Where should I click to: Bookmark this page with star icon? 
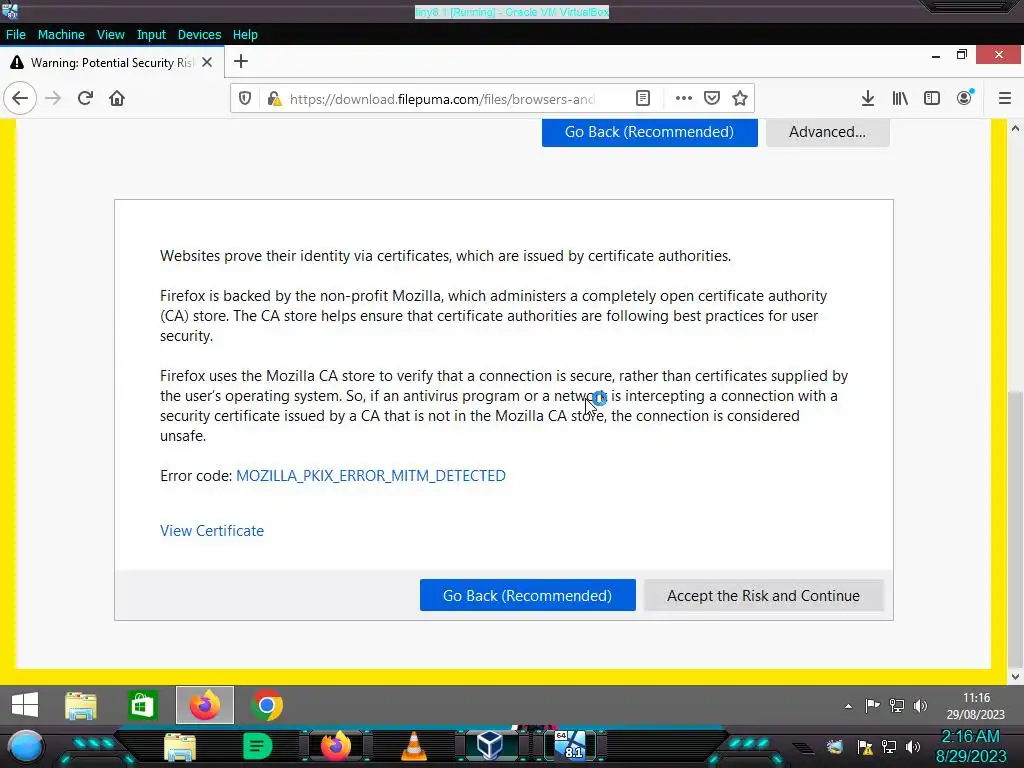tap(740, 99)
